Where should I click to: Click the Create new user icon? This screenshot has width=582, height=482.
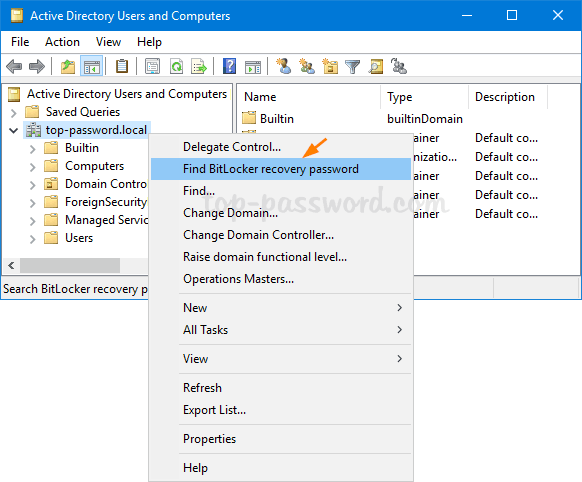(x=284, y=67)
